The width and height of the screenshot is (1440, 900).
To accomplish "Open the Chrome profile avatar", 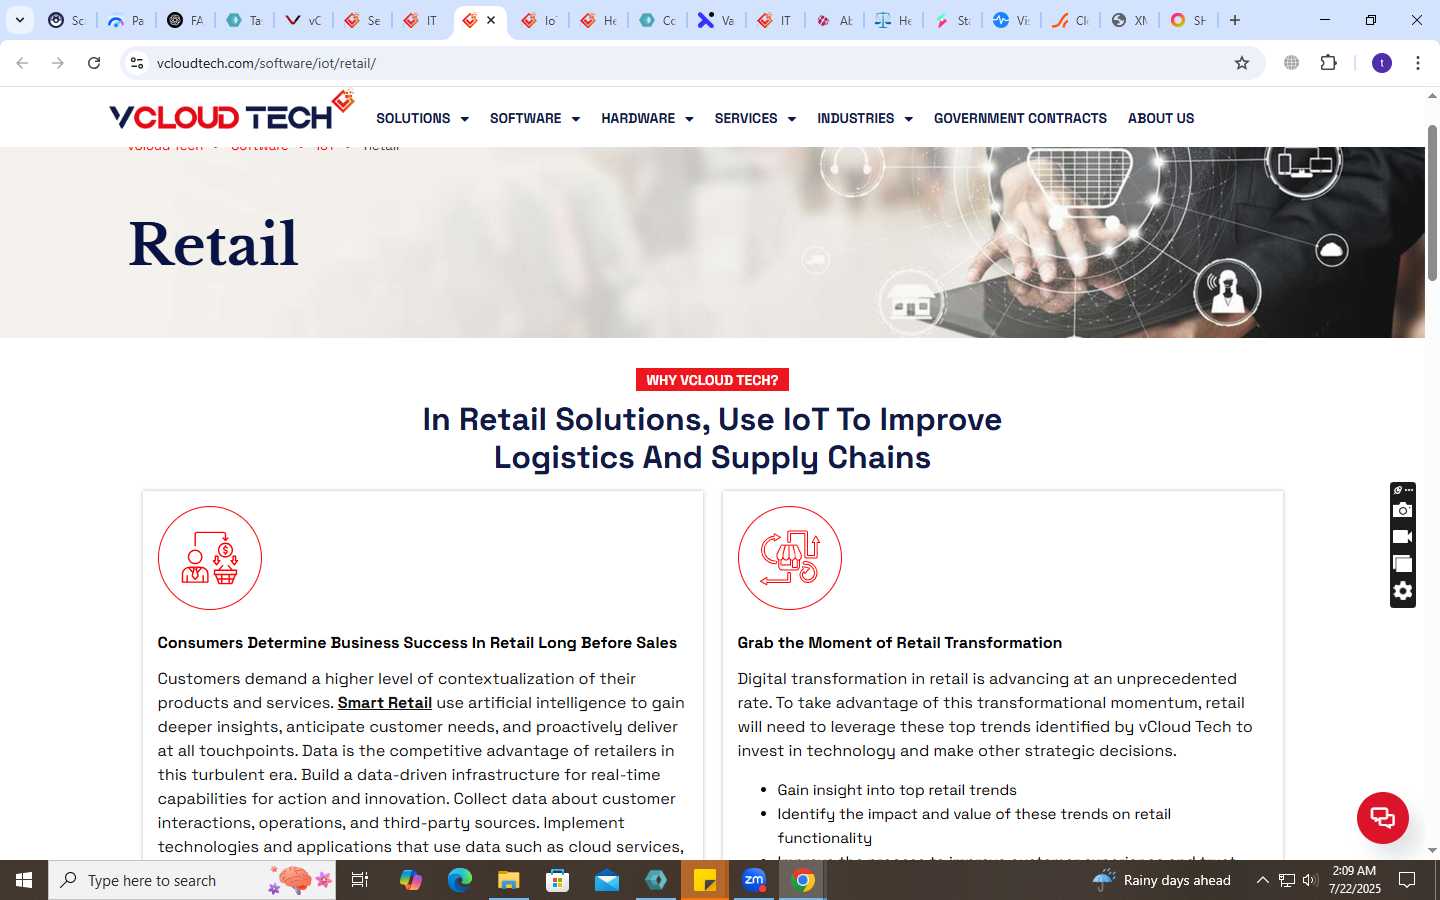I will point(1382,63).
